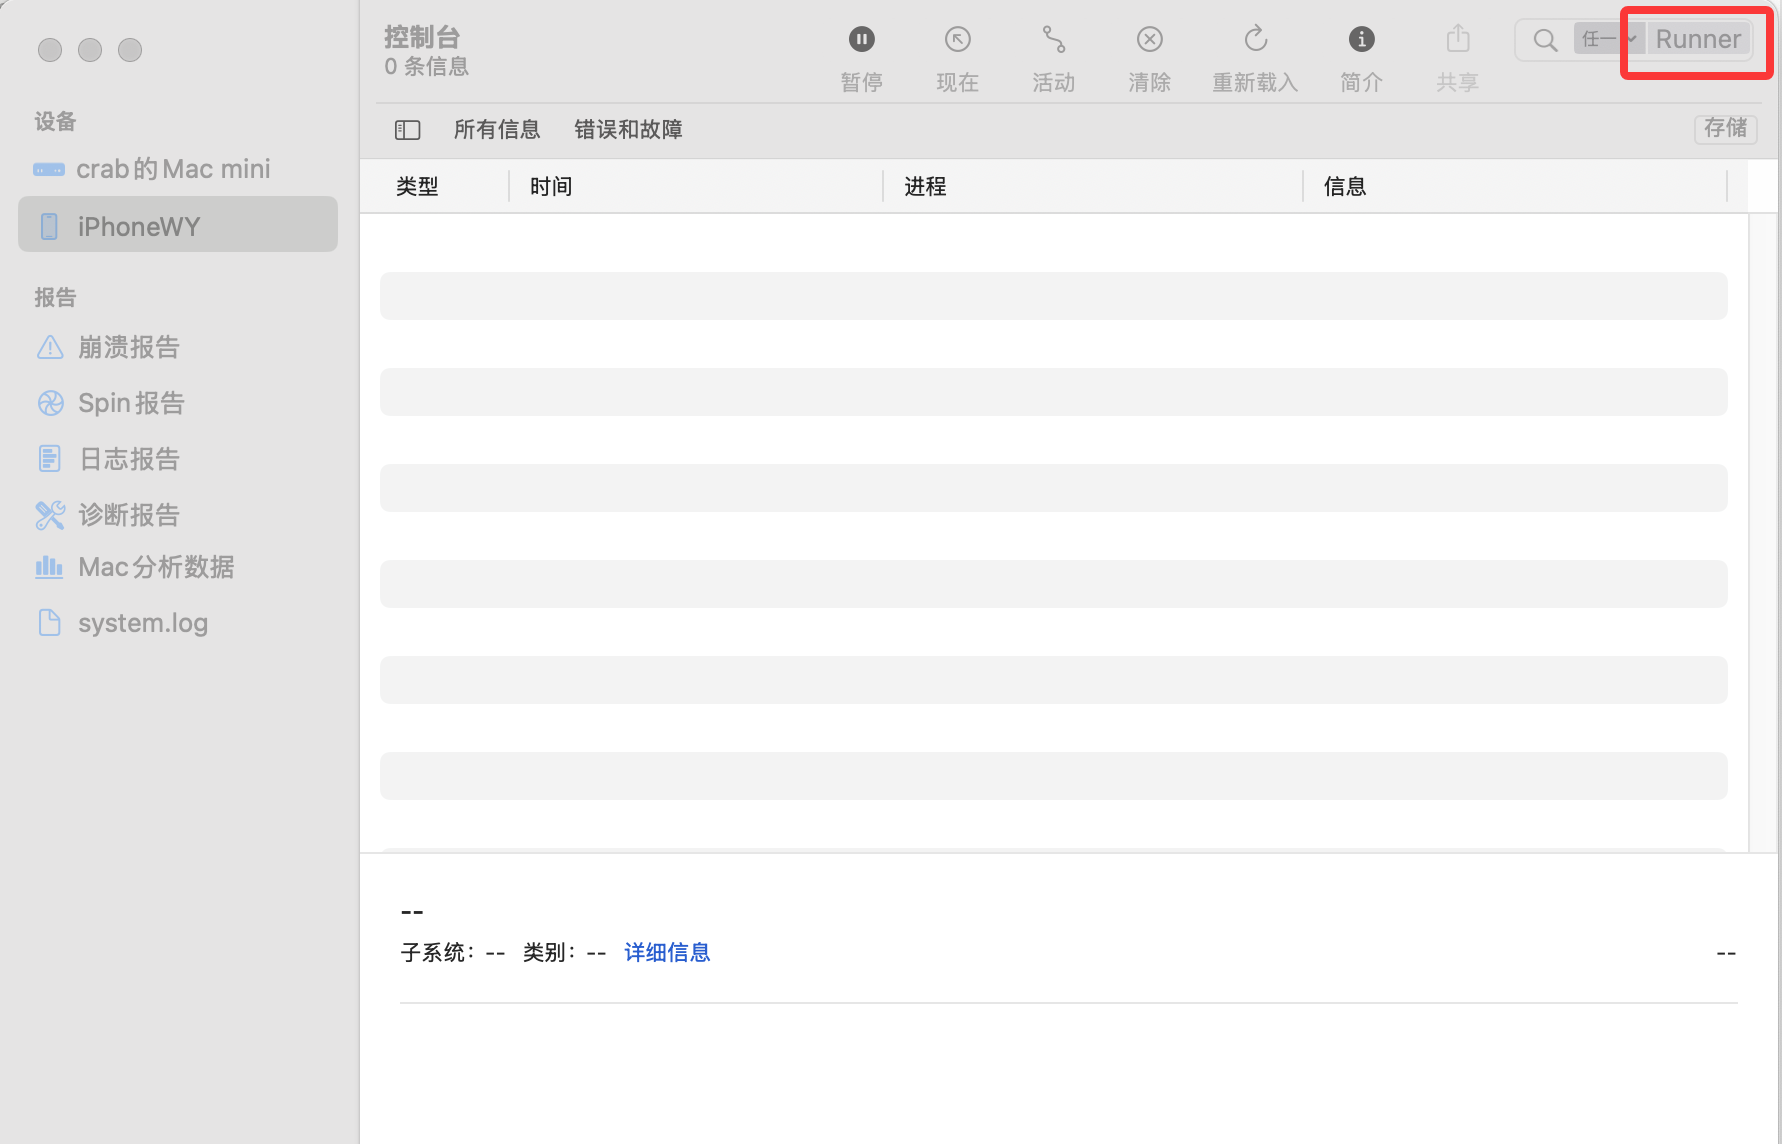This screenshot has height=1144, width=1782.
Task: Open the search filter type dropdown
Action: [1607, 39]
